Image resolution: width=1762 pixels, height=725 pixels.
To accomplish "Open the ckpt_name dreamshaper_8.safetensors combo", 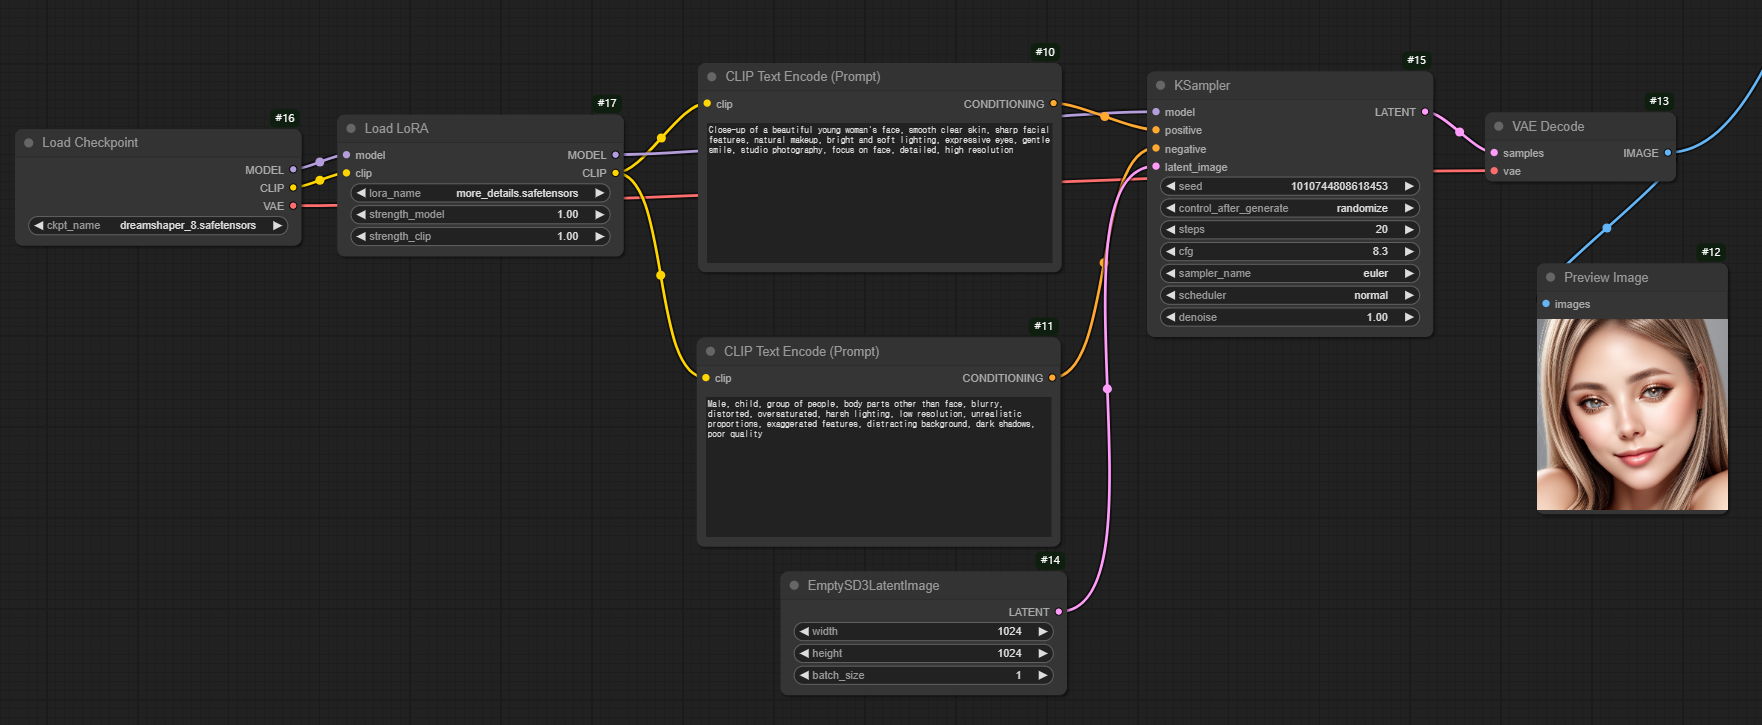I will click(158, 226).
